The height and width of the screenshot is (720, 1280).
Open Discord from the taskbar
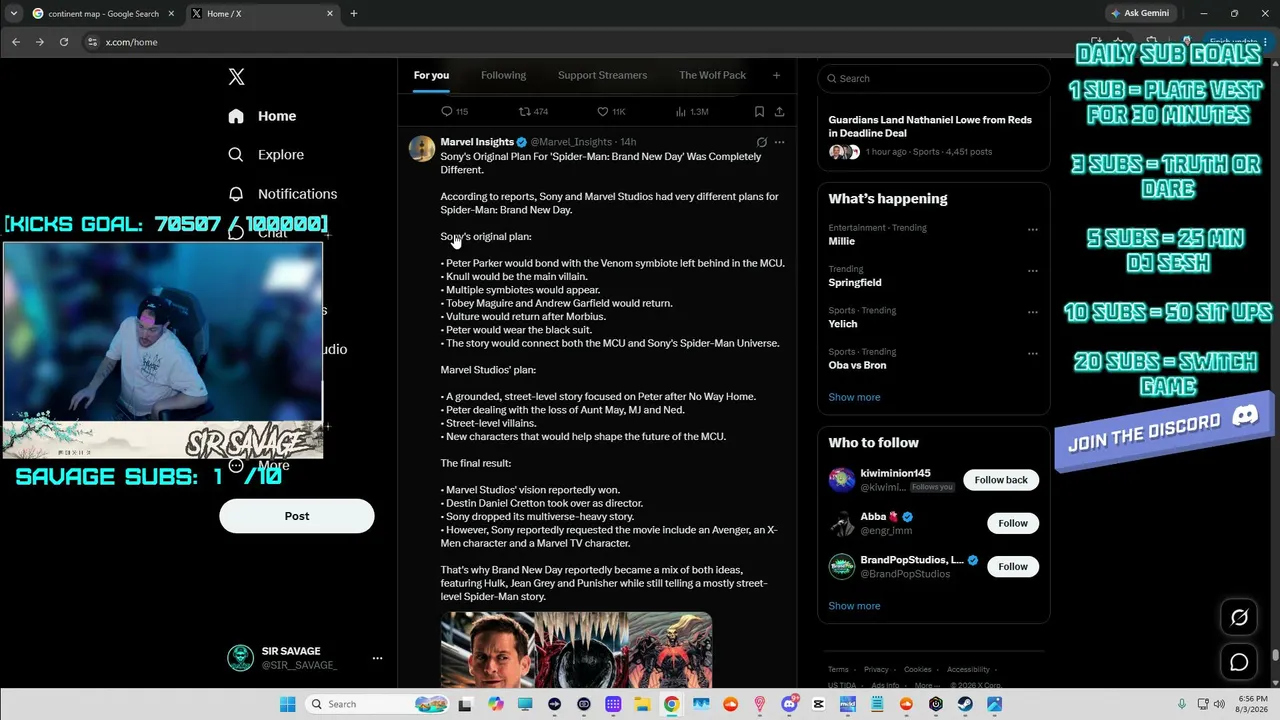(789, 704)
